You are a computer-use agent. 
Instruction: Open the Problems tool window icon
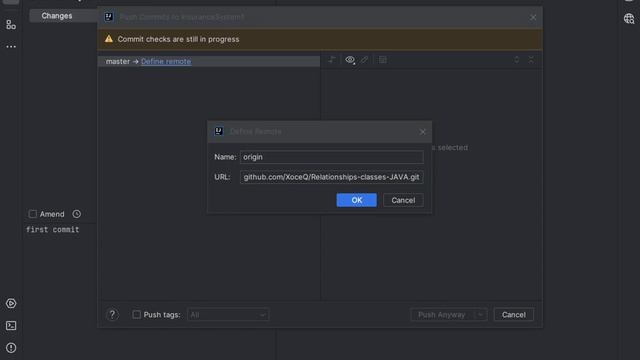pos(11,348)
